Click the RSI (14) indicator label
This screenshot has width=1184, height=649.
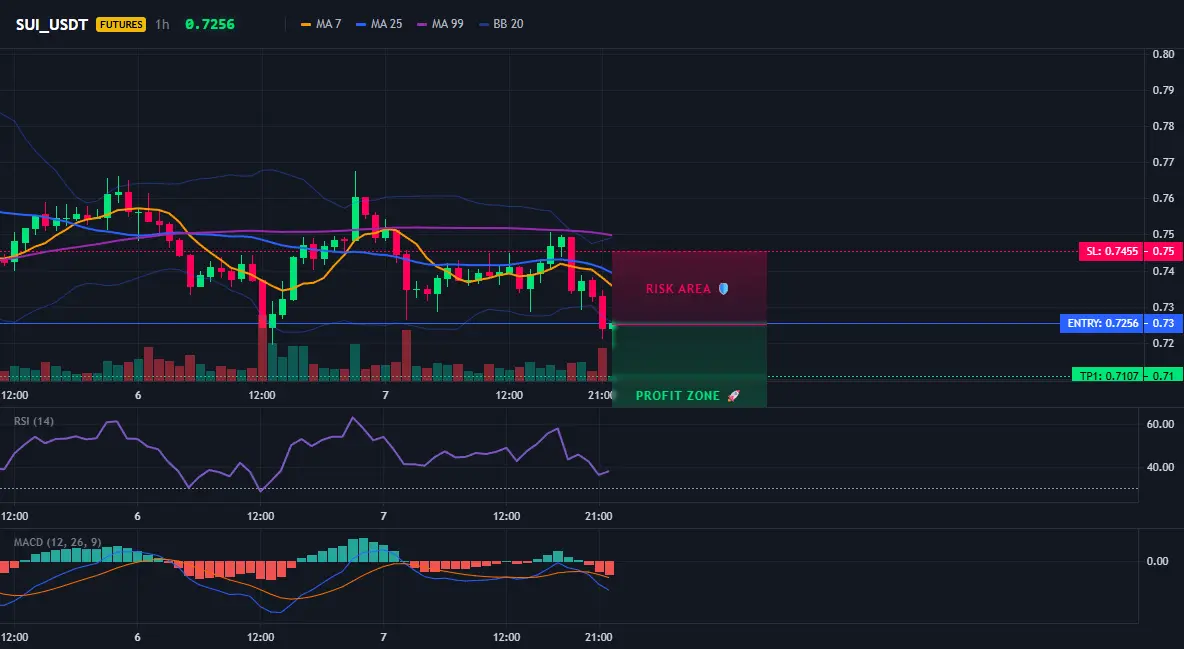34,421
